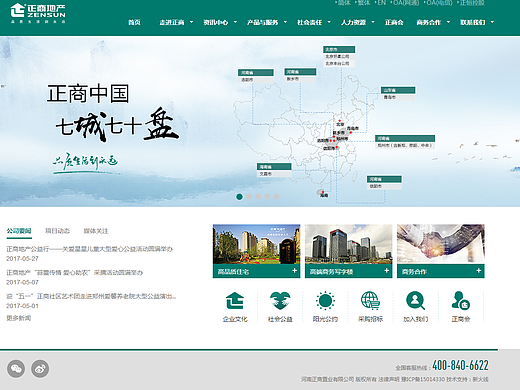The image size is (520, 390).
Task: Click the Zensun 正商地产 logo
Action: click(38, 13)
